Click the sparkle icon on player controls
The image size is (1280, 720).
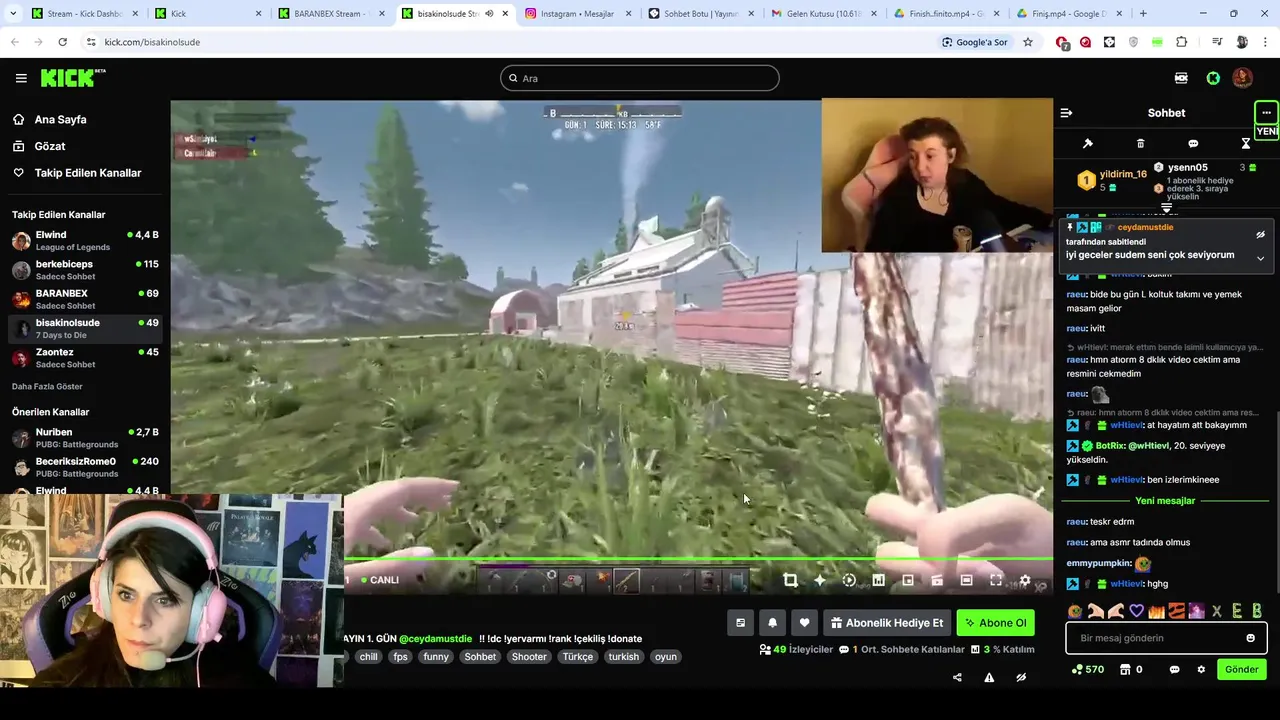point(820,580)
